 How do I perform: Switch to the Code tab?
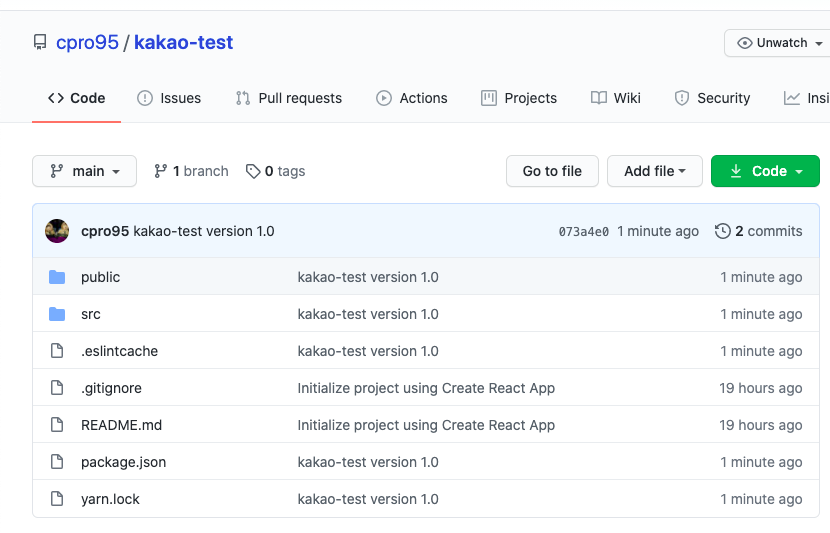coord(77,98)
